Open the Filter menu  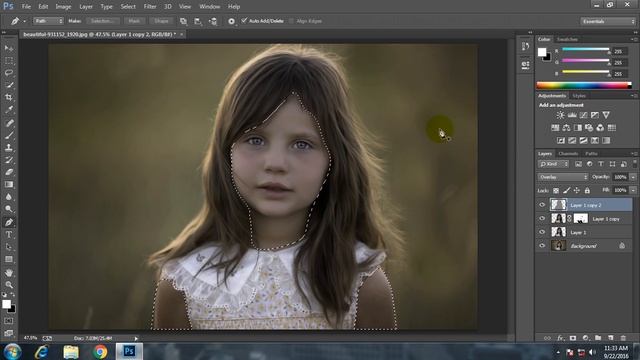tap(150, 7)
